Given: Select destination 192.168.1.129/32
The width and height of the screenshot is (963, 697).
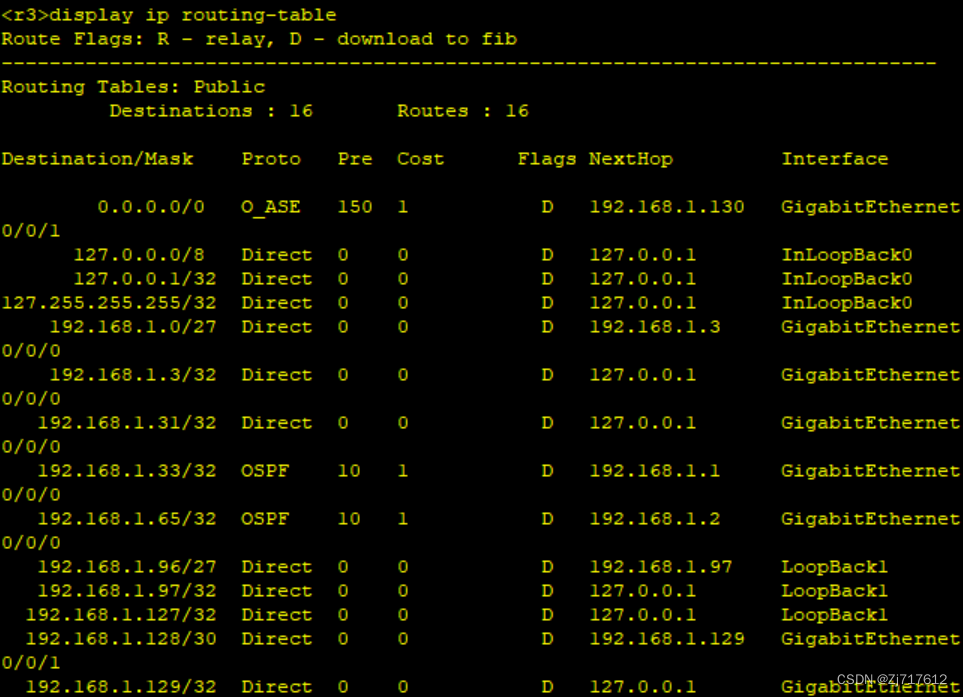Looking at the screenshot, I should coord(121,687).
